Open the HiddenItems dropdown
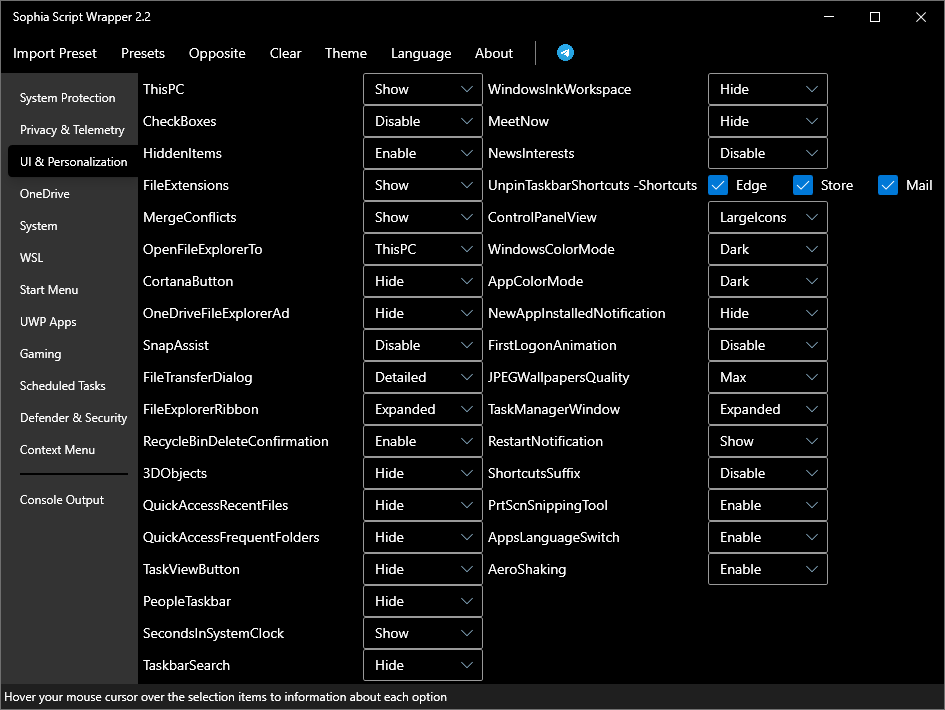Image resolution: width=945 pixels, height=710 pixels. [x=422, y=153]
